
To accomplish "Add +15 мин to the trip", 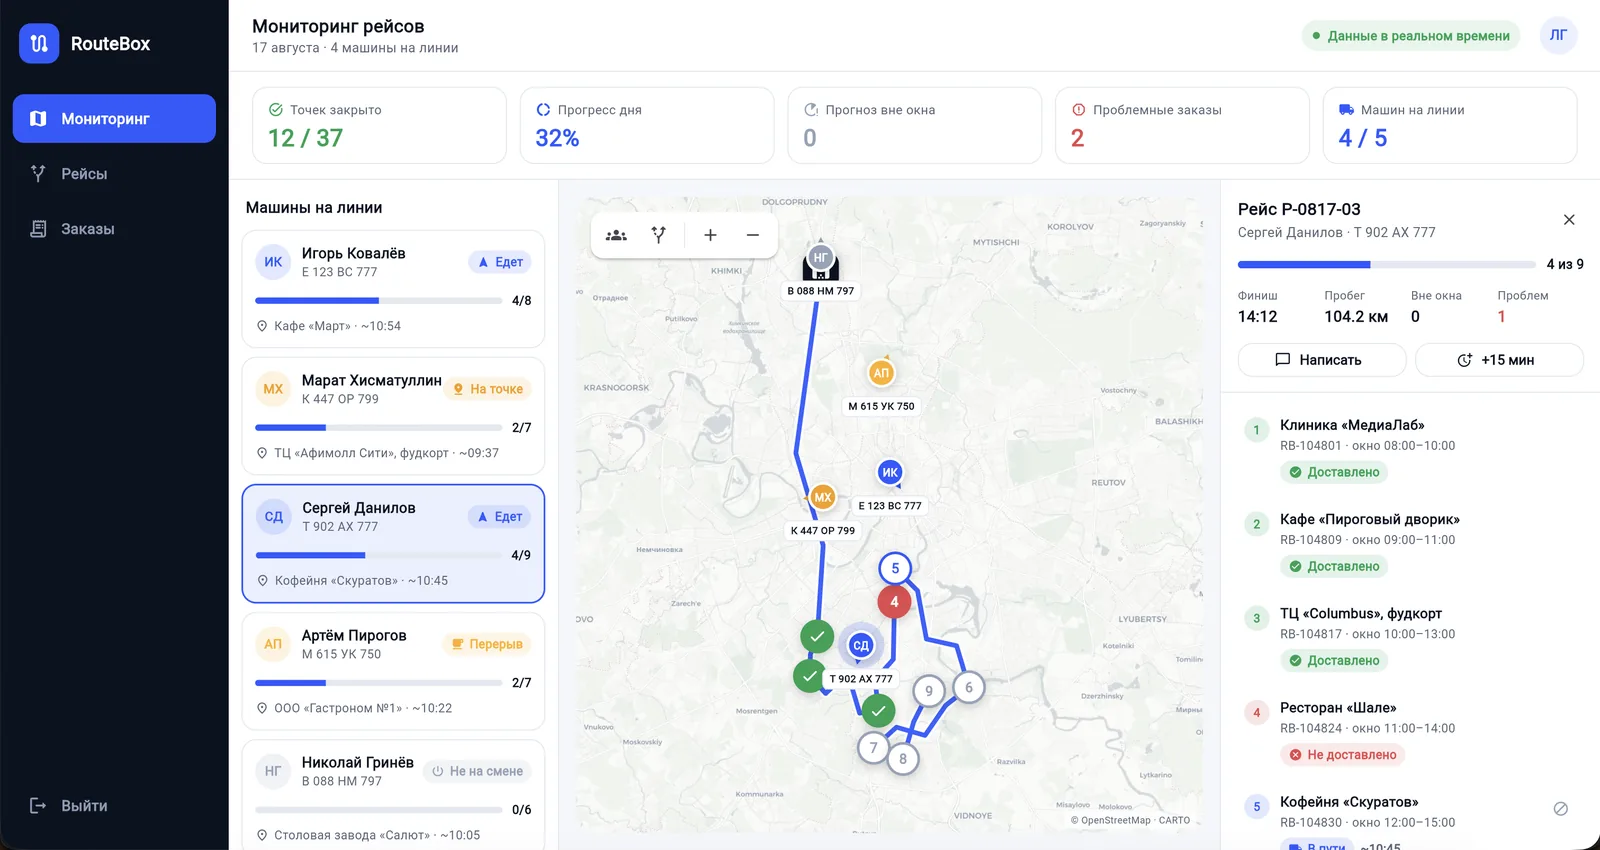I will tap(1499, 360).
